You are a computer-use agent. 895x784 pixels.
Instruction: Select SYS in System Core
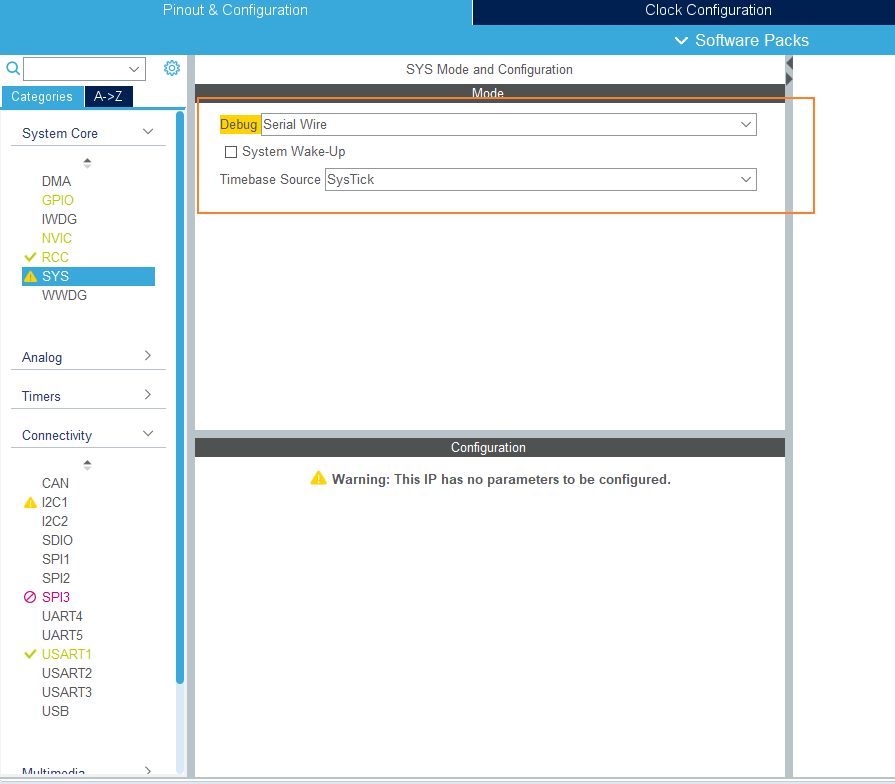point(88,277)
